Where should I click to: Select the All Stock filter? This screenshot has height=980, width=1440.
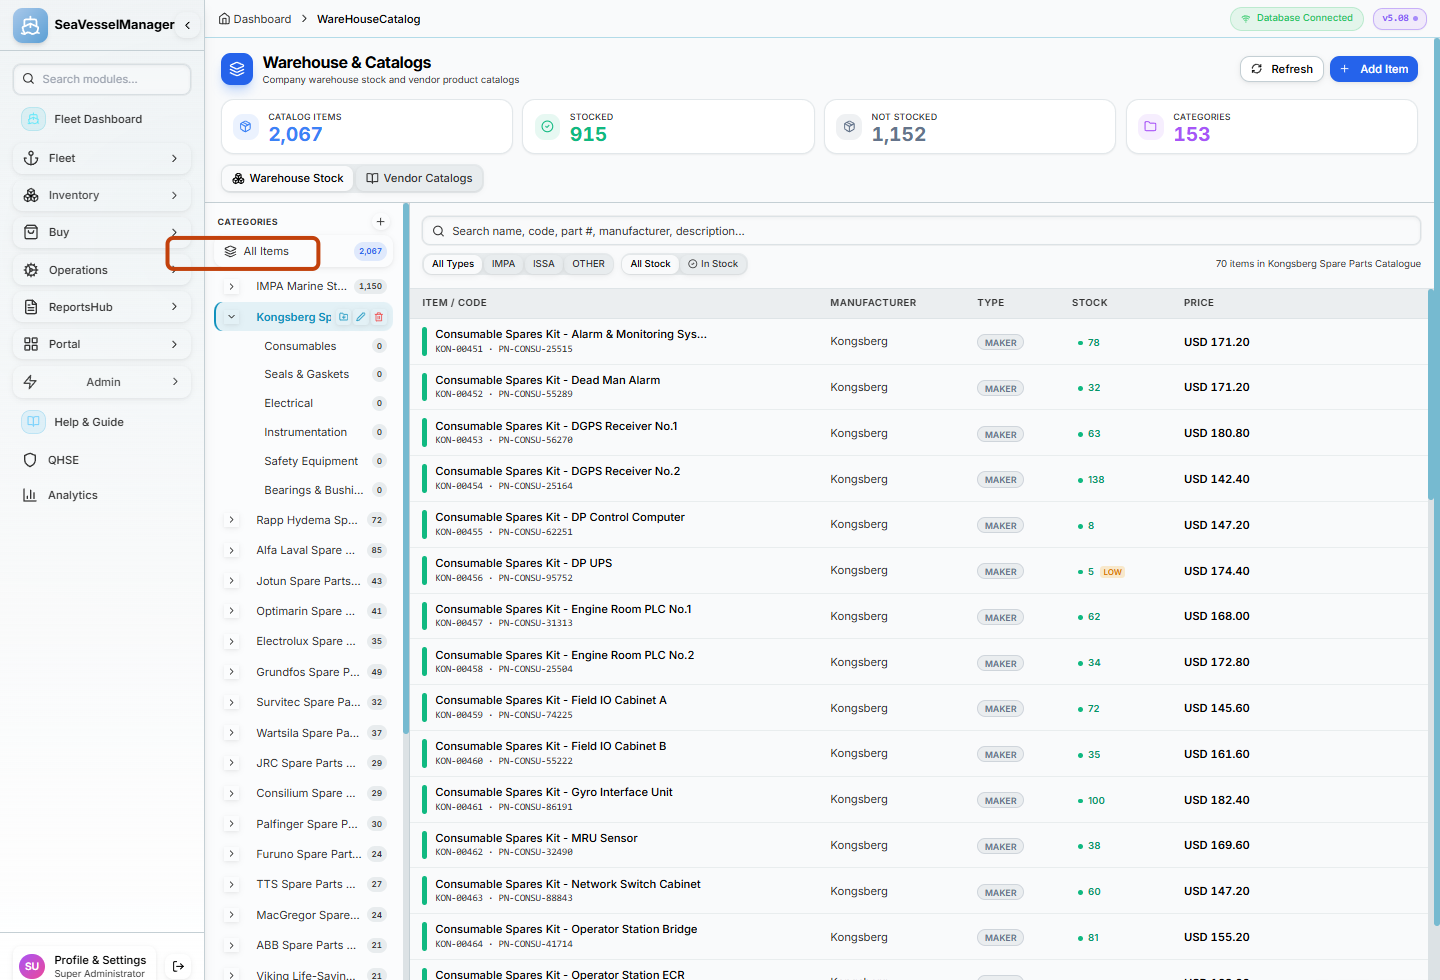pos(650,264)
